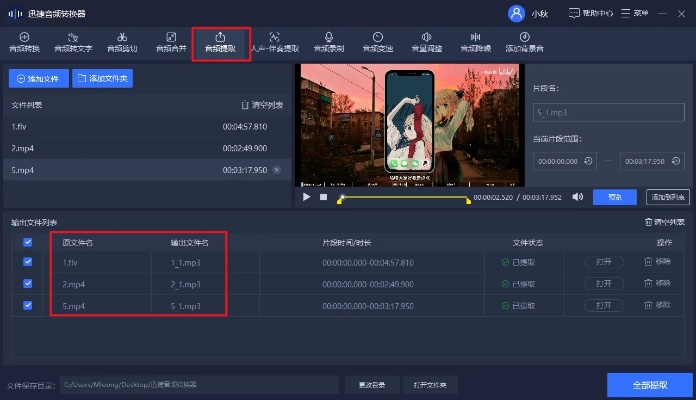
Task: Remove 5.mp4 from file list with x icon
Action: [x=277, y=170]
